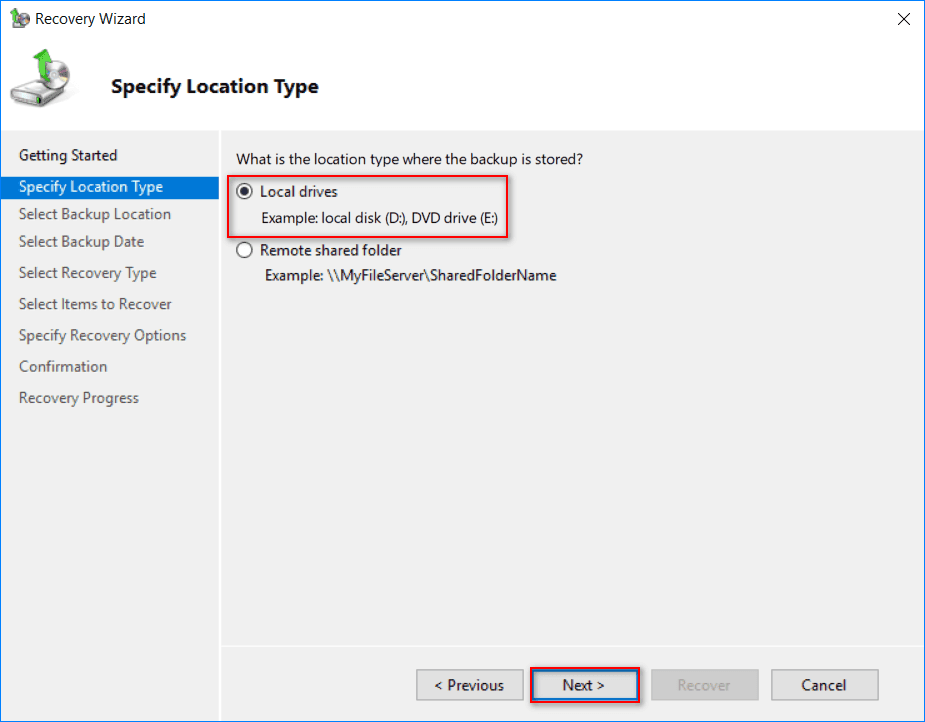Click Select Backup Date step

pyautogui.click(x=82, y=241)
